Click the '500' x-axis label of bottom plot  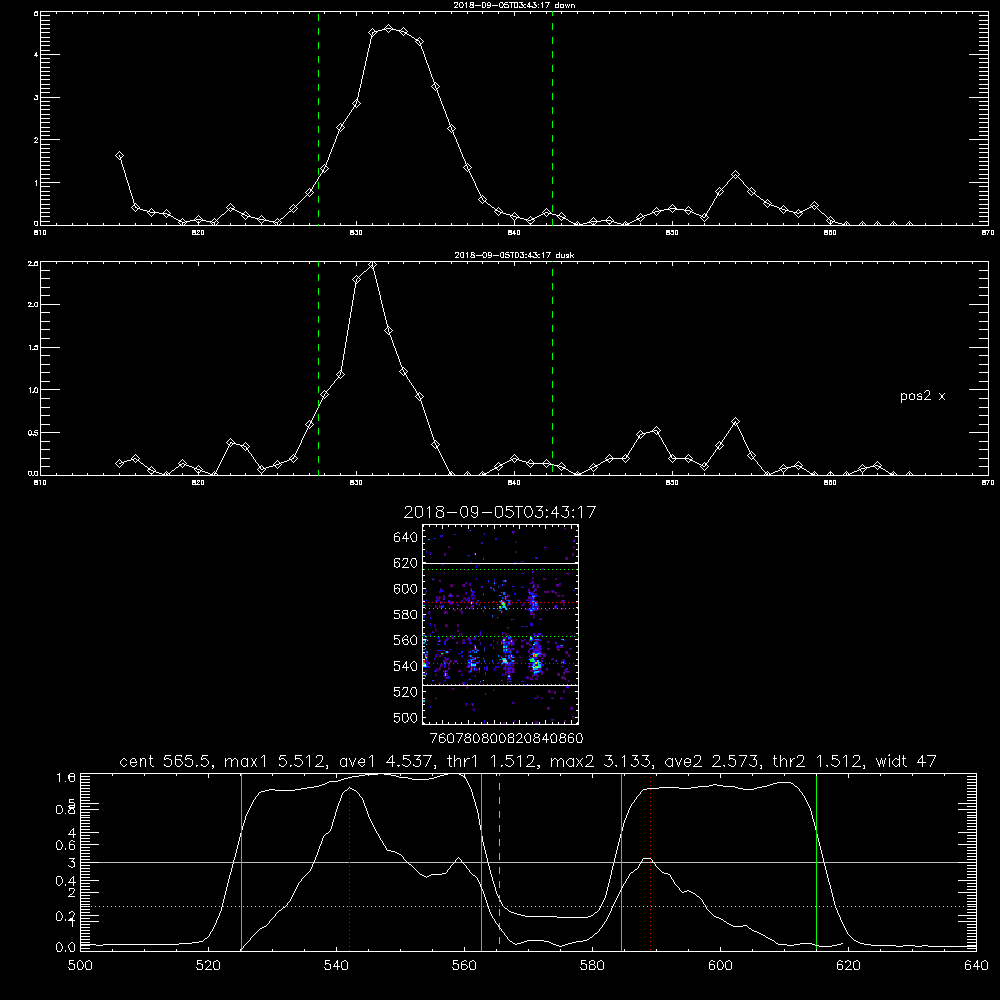pyautogui.click(x=80, y=966)
